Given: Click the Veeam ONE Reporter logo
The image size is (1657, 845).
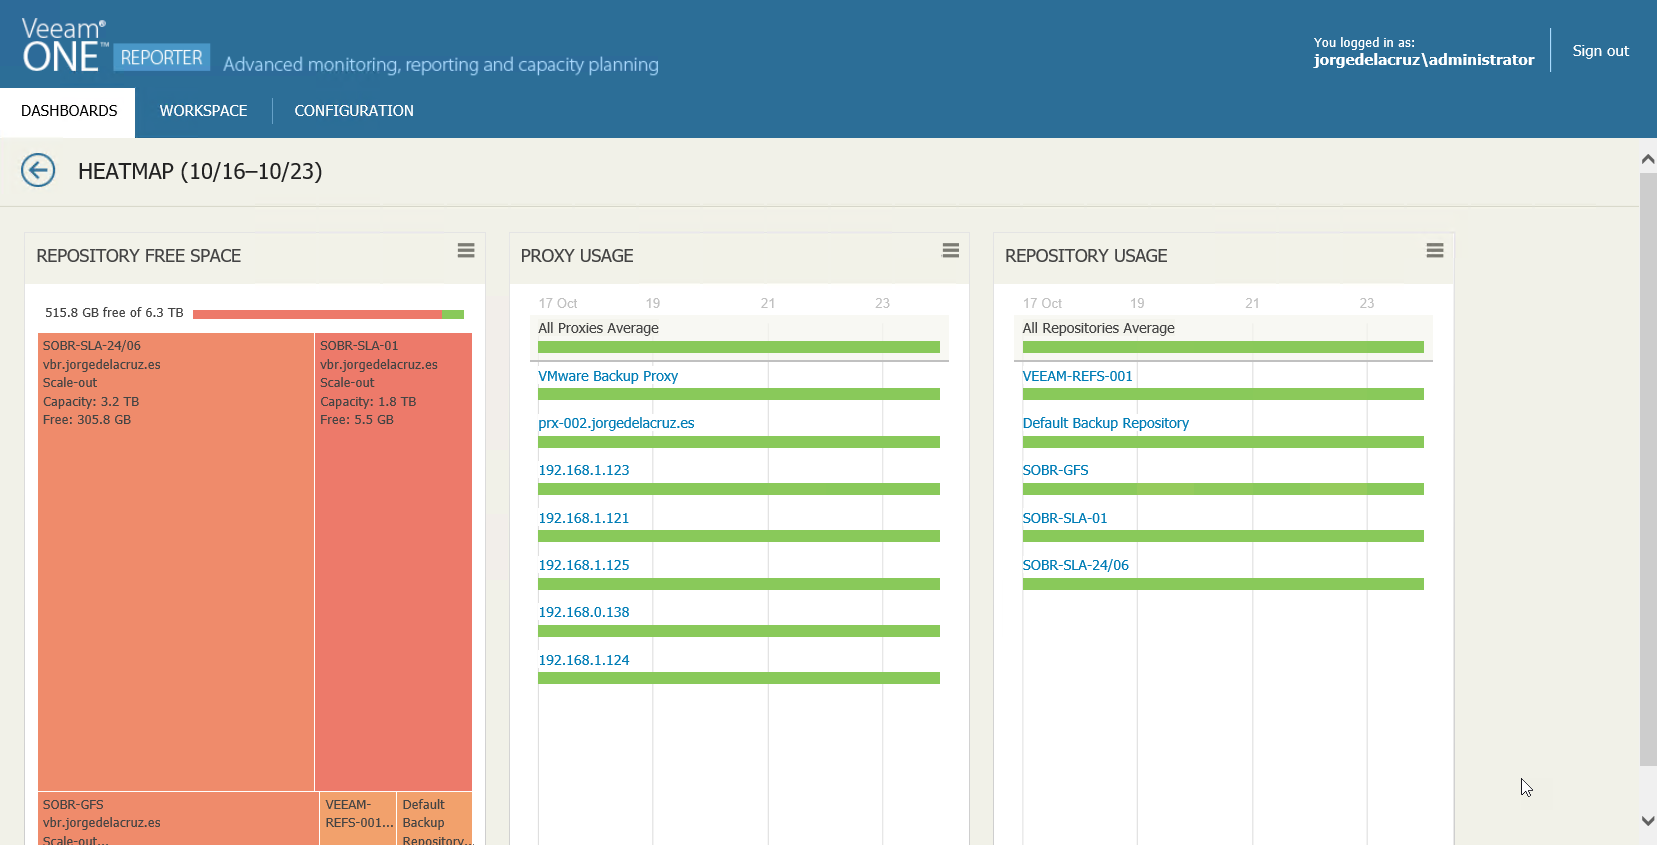Looking at the screenshot, I should 115,46.
